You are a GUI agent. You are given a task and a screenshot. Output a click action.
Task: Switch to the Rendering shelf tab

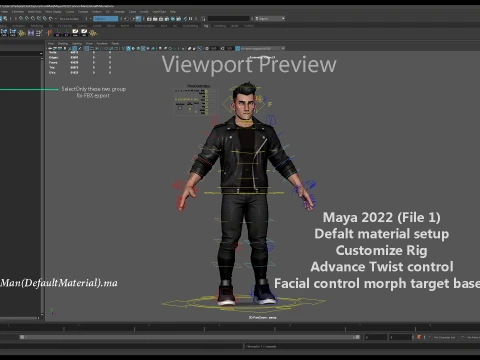[37, 26]
